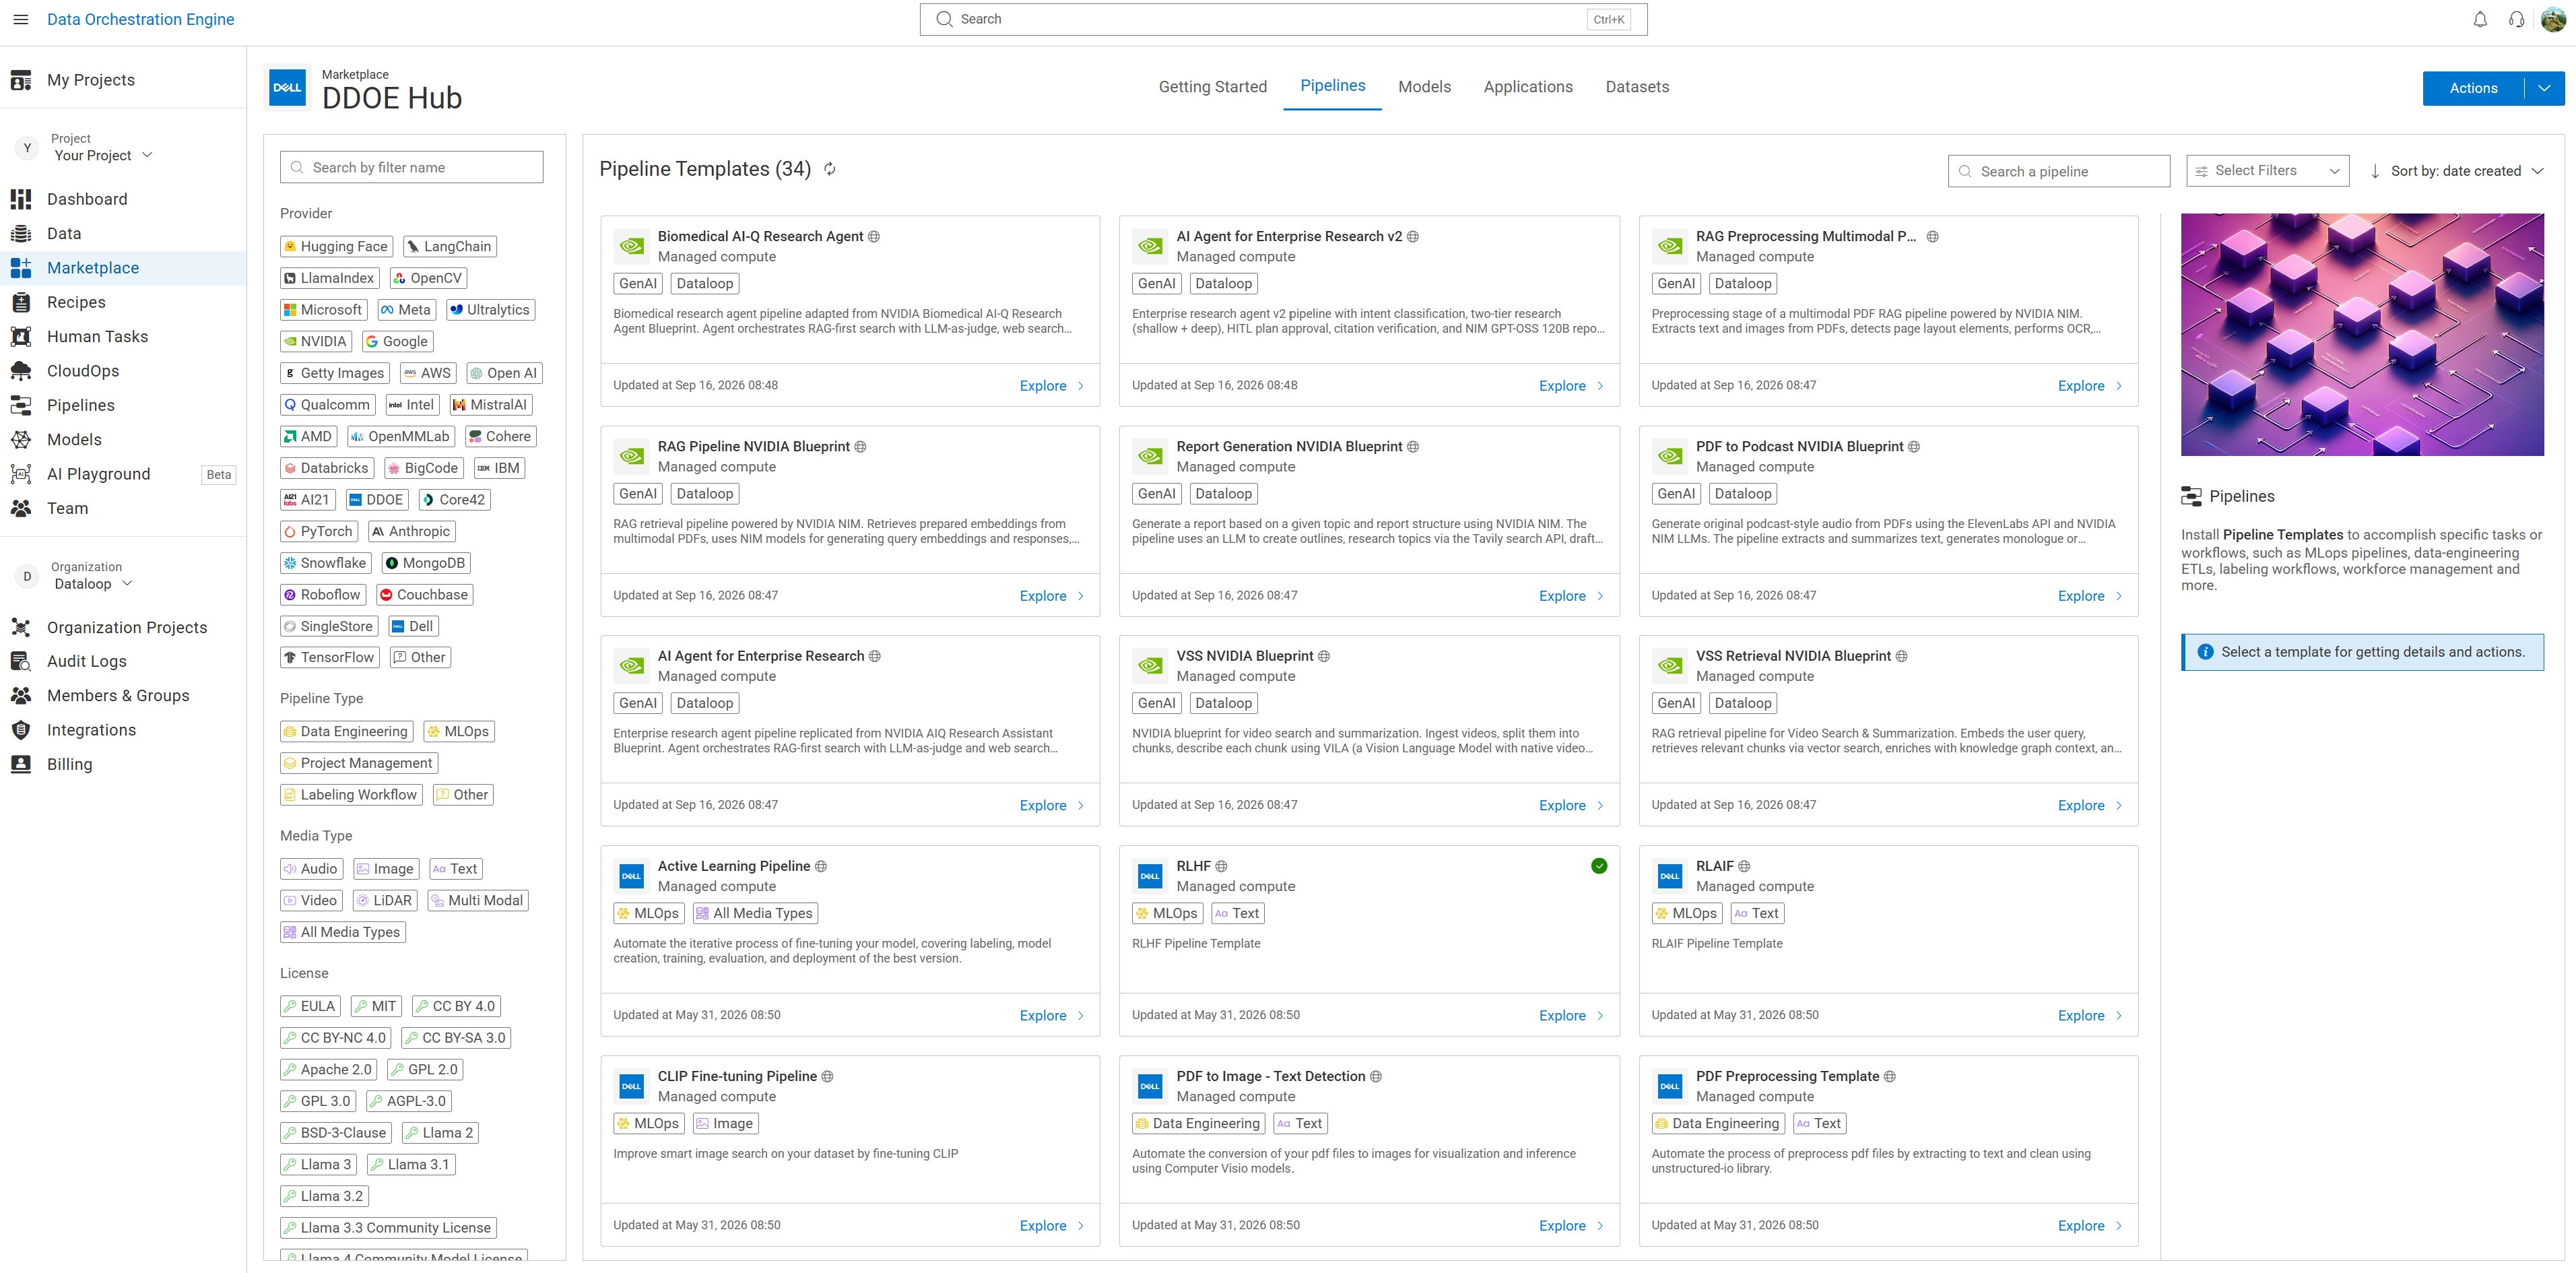Click the Pipelines banner illustration
Viewport: 2576px width, 1273px height.
click(x=2362, y=335)
